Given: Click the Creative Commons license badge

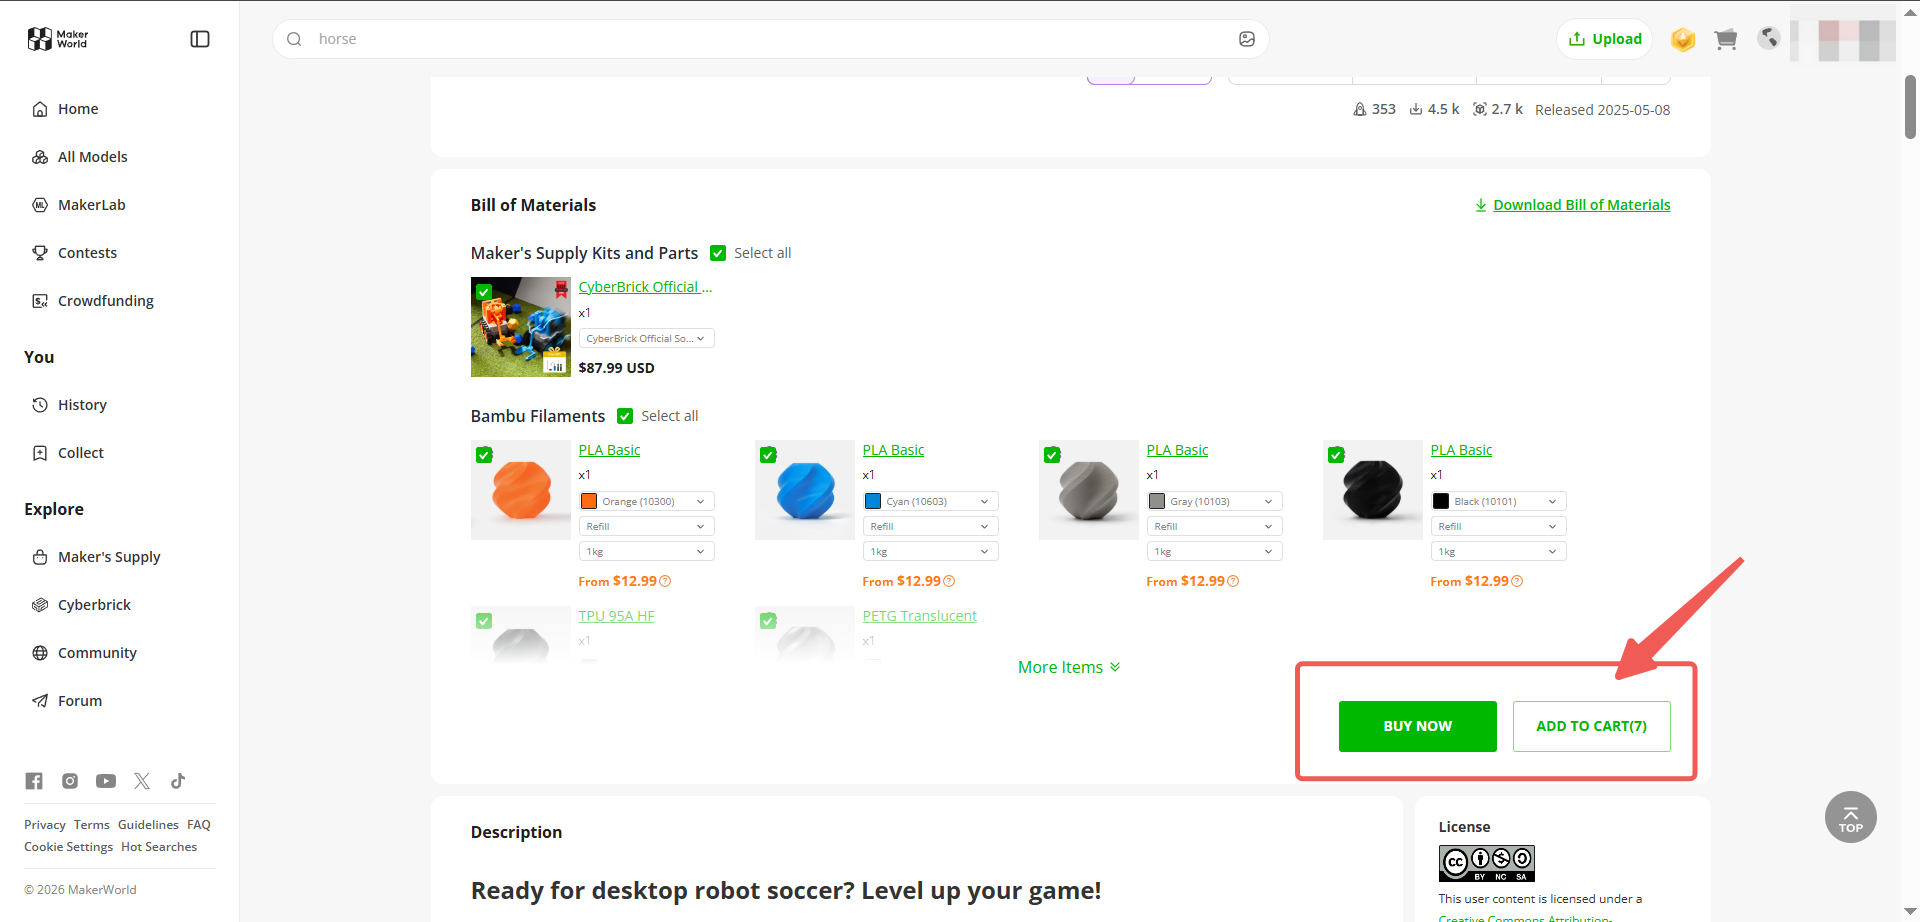Looking at the screenshot, I should (x=1486, y=863).
